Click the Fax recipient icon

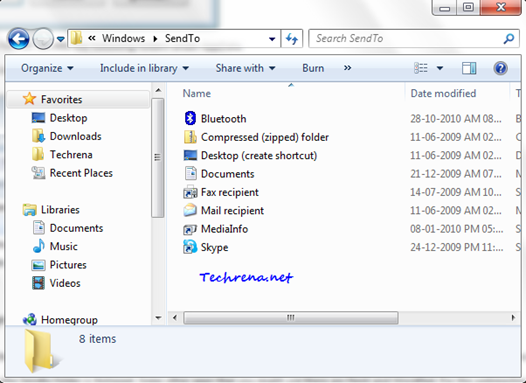(190, 192)
